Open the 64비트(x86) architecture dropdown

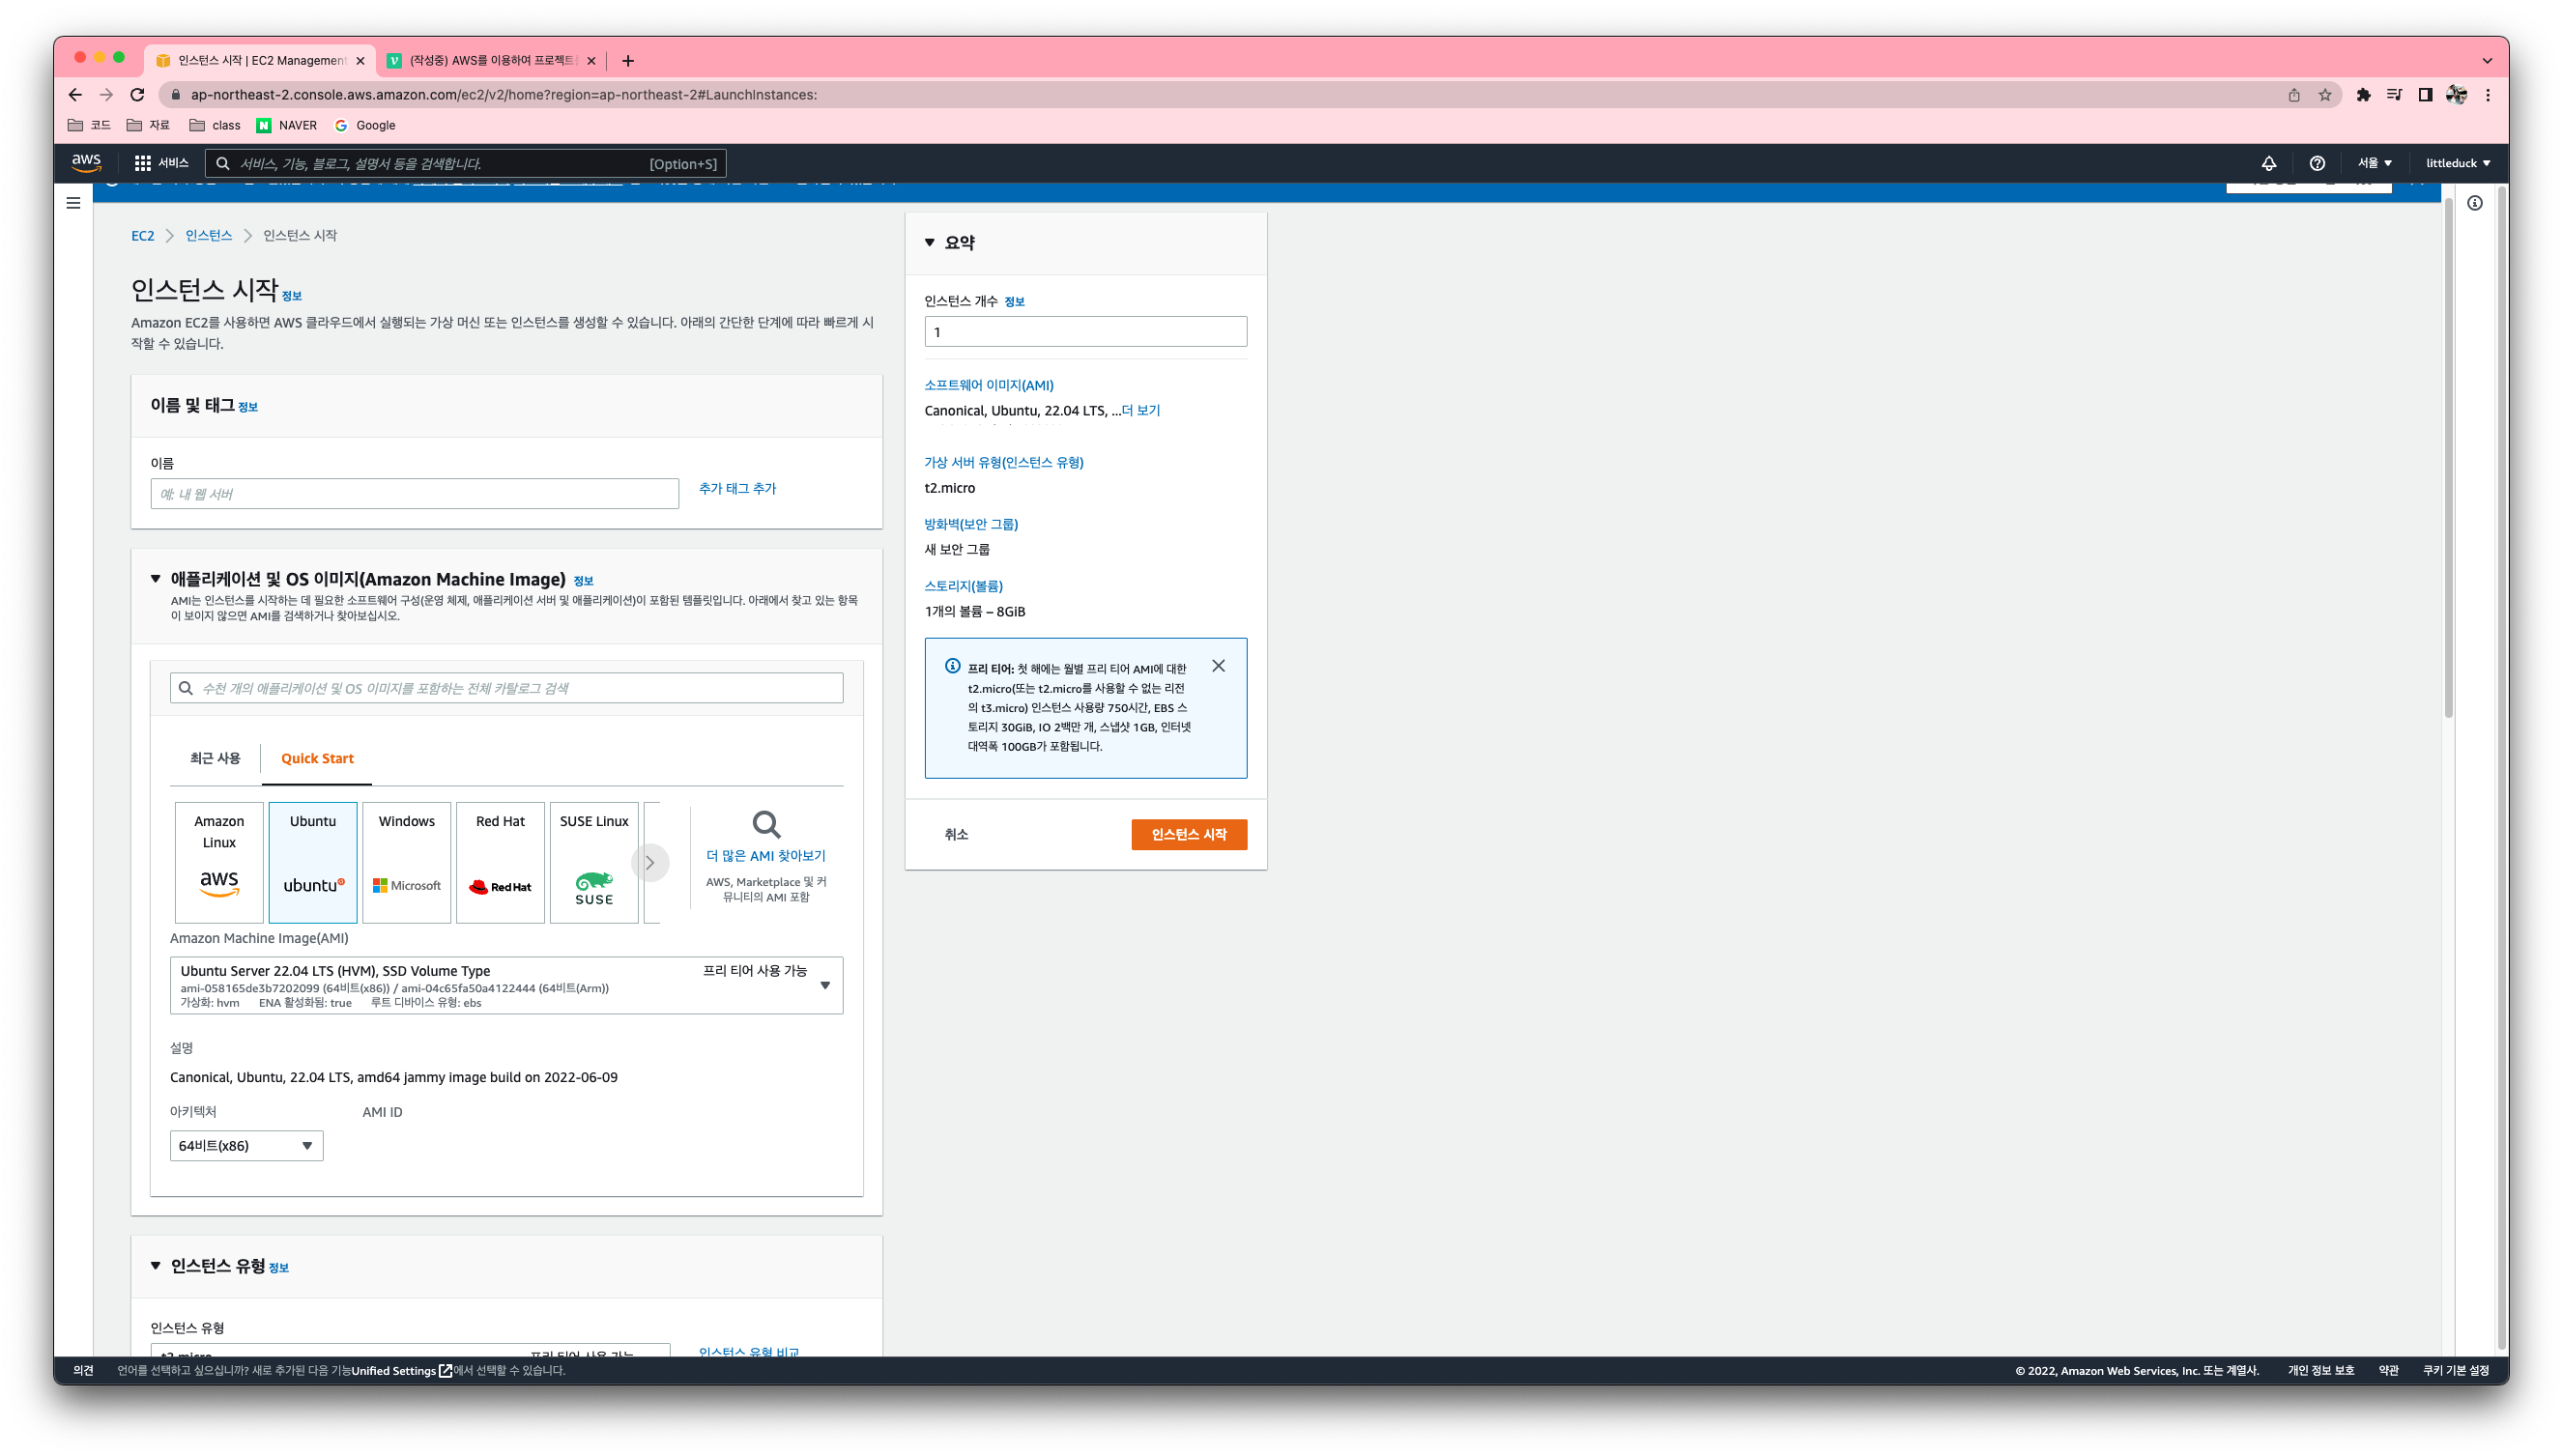coord(246,1146)
